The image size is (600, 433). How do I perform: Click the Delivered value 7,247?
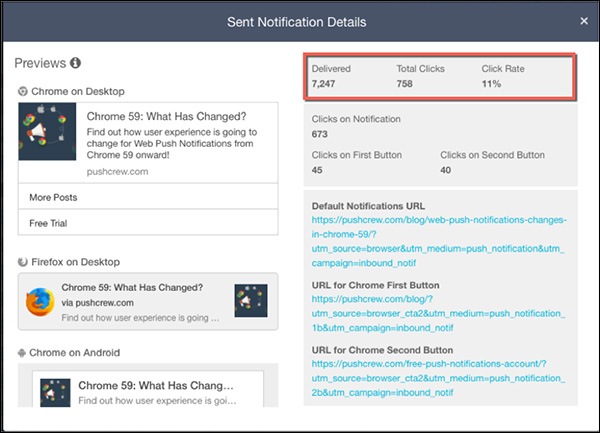pos(323,84)
